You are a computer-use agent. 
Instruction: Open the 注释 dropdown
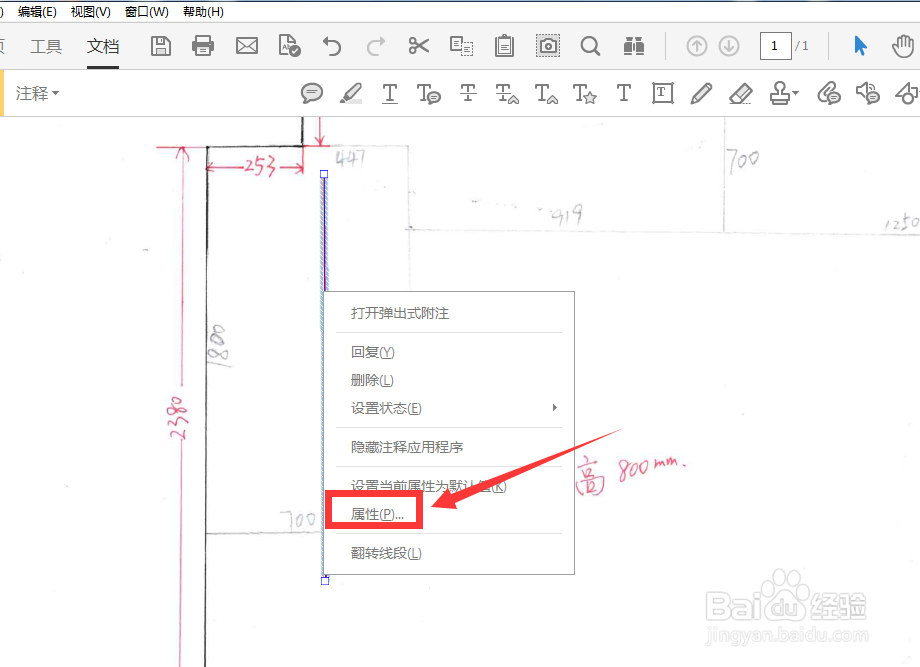tap(38, 93)
